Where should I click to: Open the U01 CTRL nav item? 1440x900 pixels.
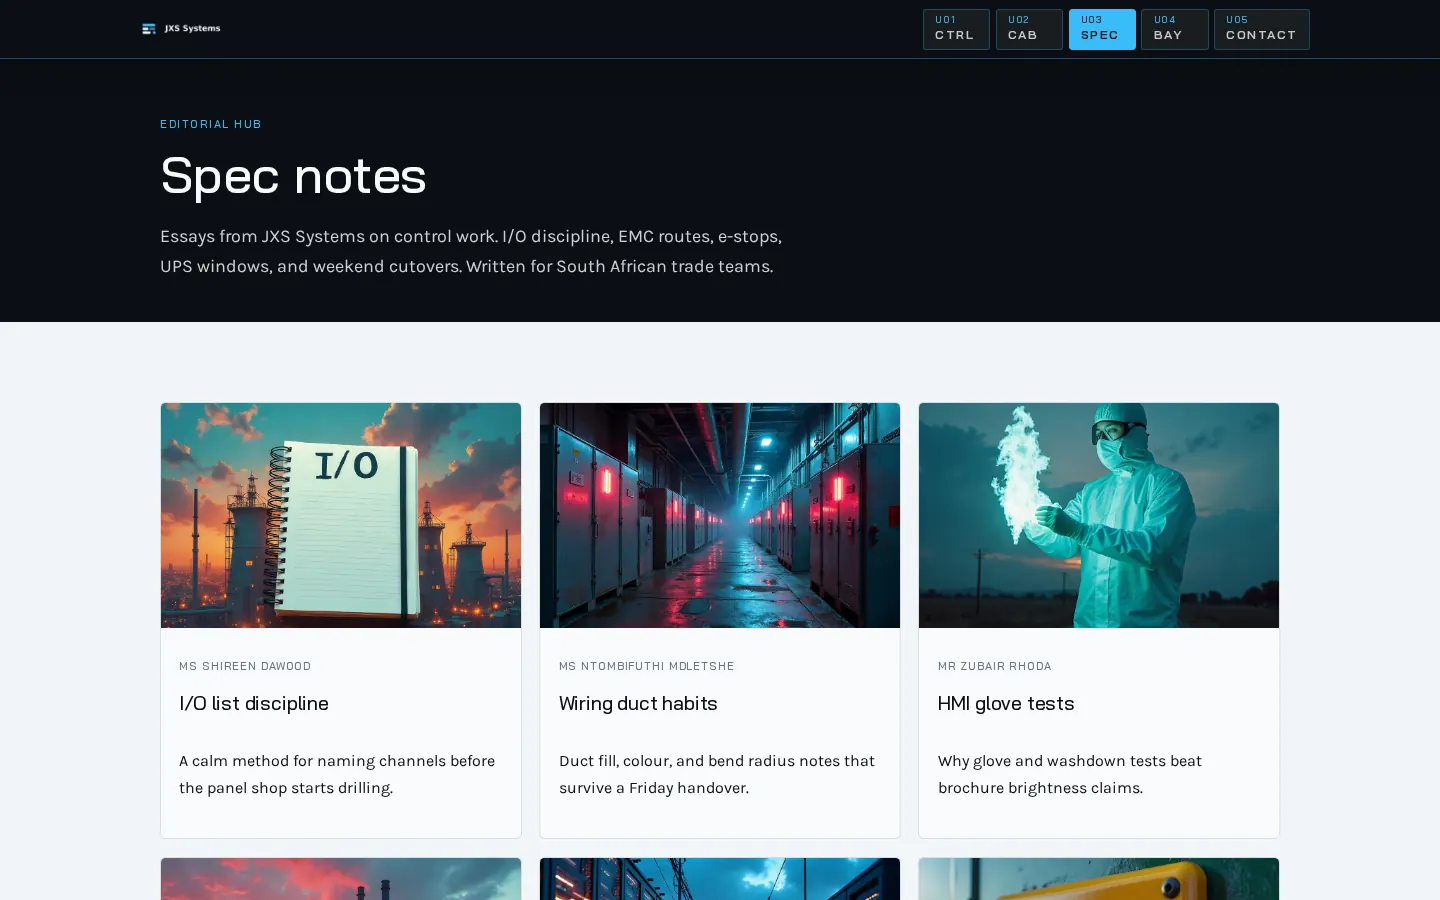(x=956, y=29)
